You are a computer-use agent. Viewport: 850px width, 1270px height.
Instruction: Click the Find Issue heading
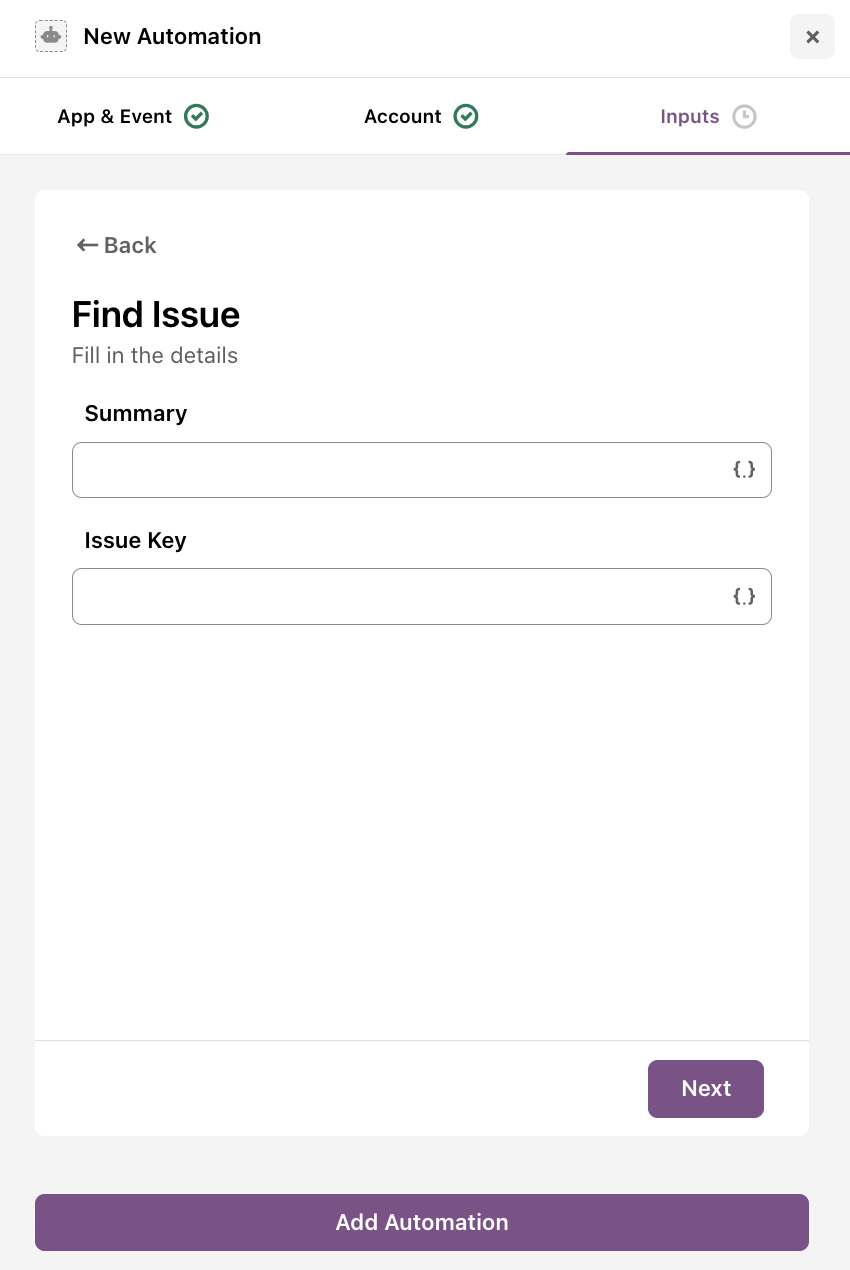coord(156,315)
